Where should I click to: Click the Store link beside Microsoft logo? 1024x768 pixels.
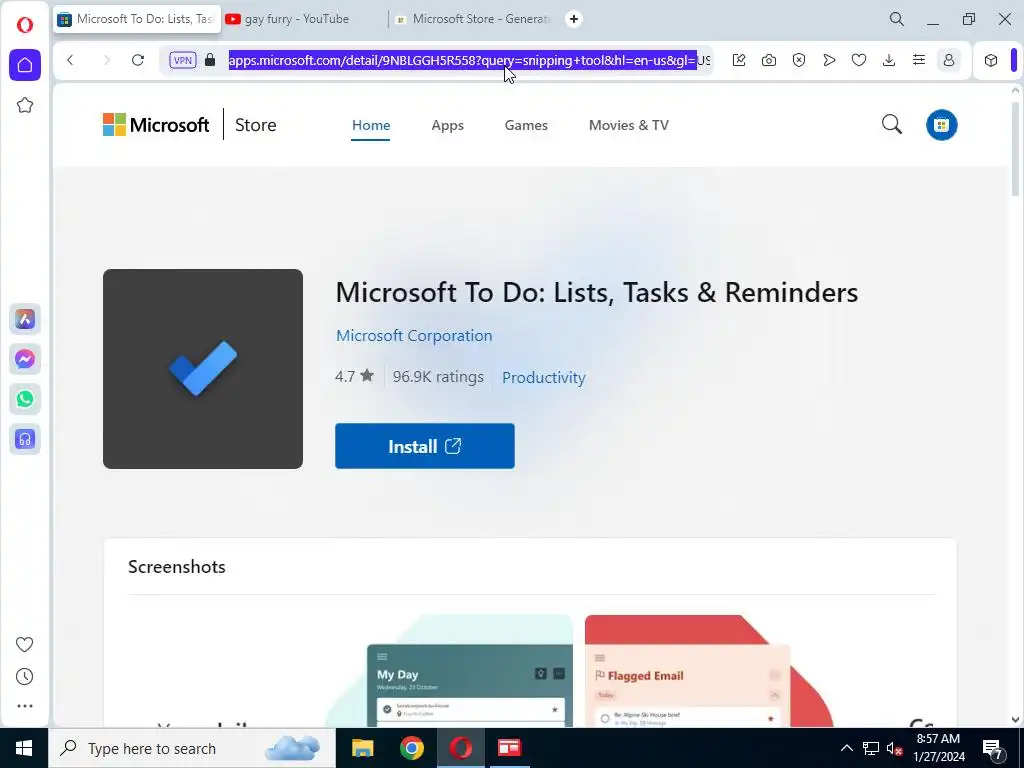(x=255, y=125)
